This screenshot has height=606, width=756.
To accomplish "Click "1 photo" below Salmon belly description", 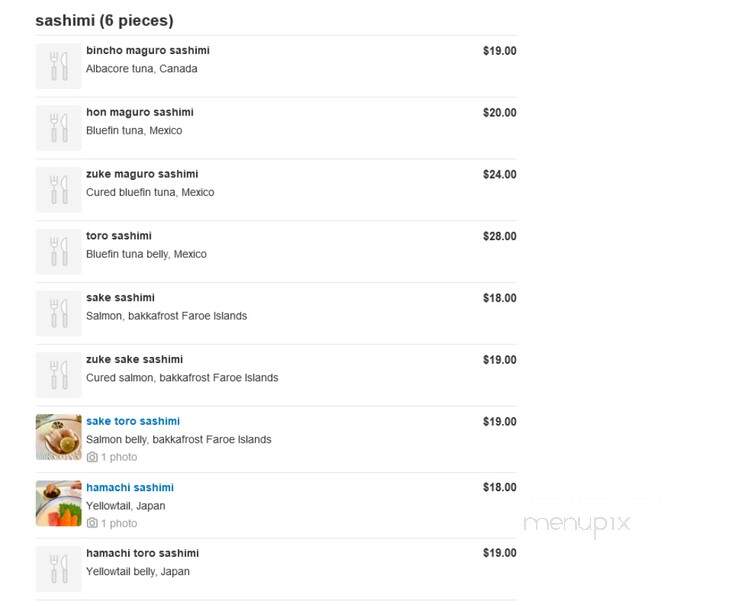I will (119, 457).
